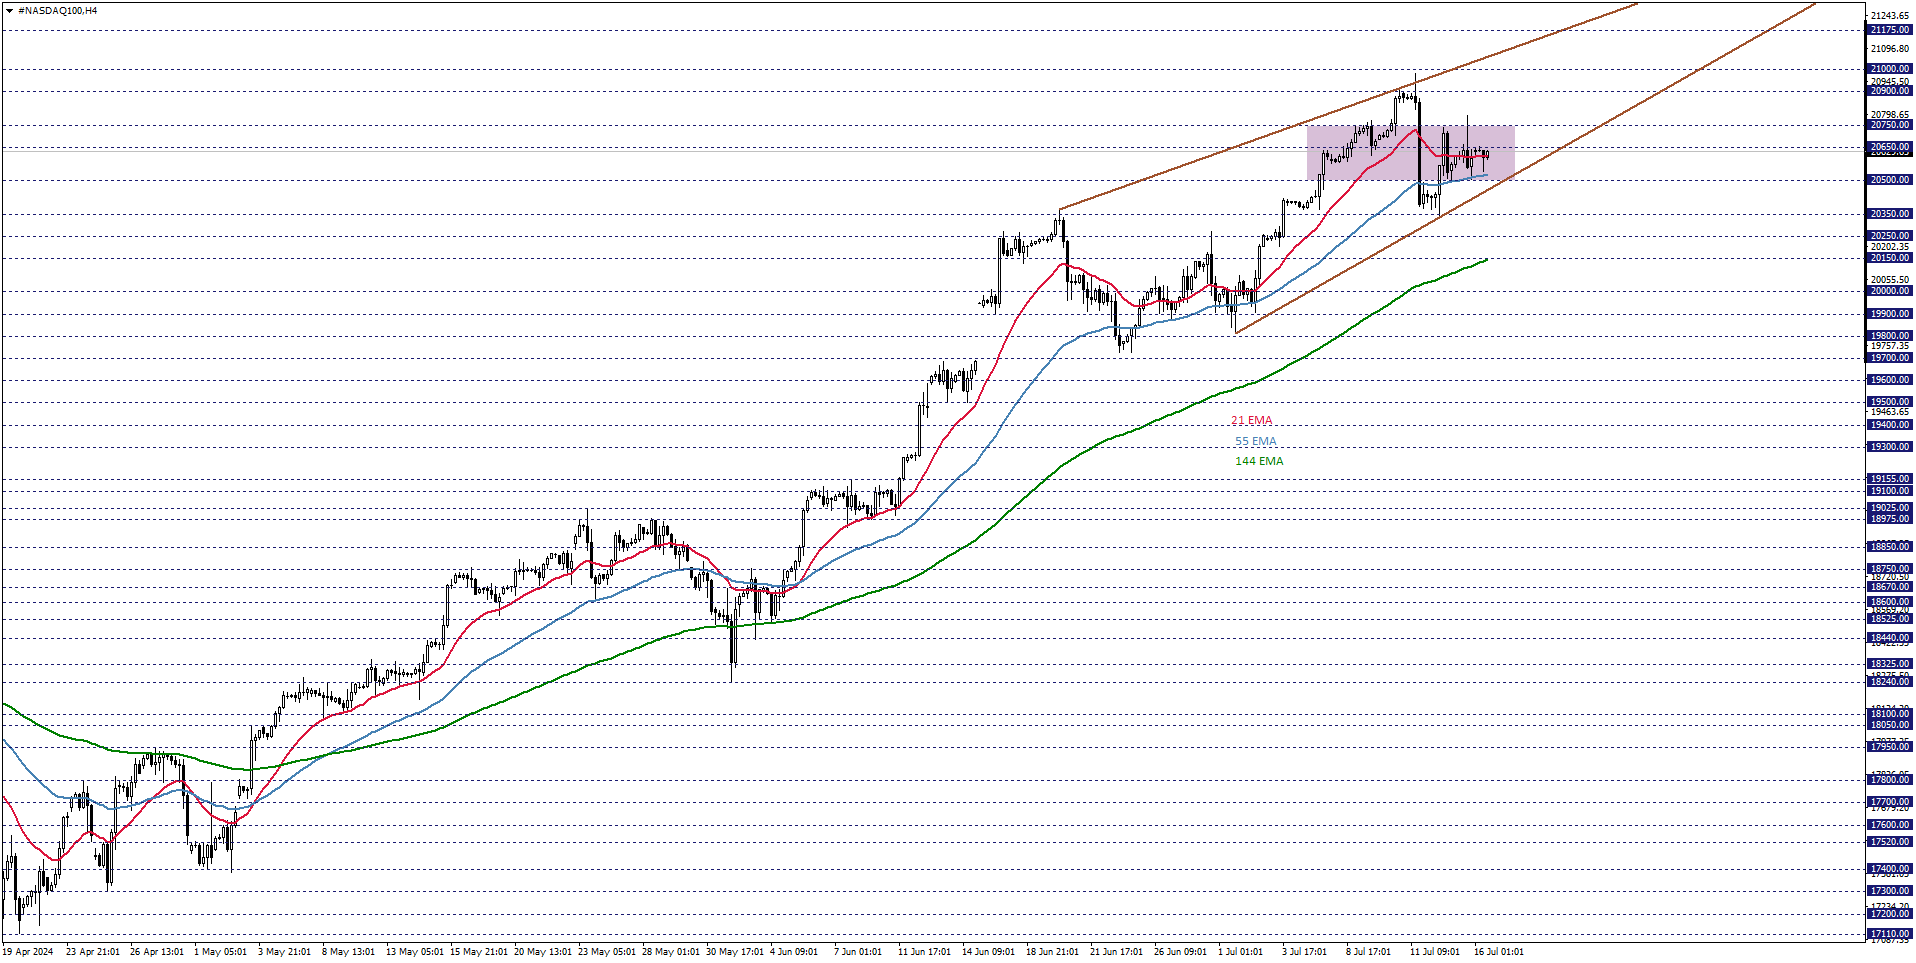Click the 20150.00 price level label
Screen dimensions: 1916x963
pos(1890,258)
